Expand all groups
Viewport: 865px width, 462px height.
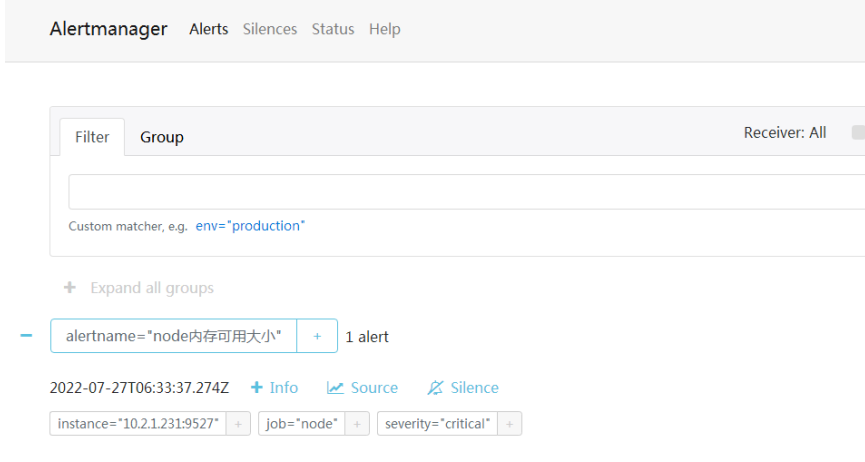pyautogui.click(x=152, y=288)
